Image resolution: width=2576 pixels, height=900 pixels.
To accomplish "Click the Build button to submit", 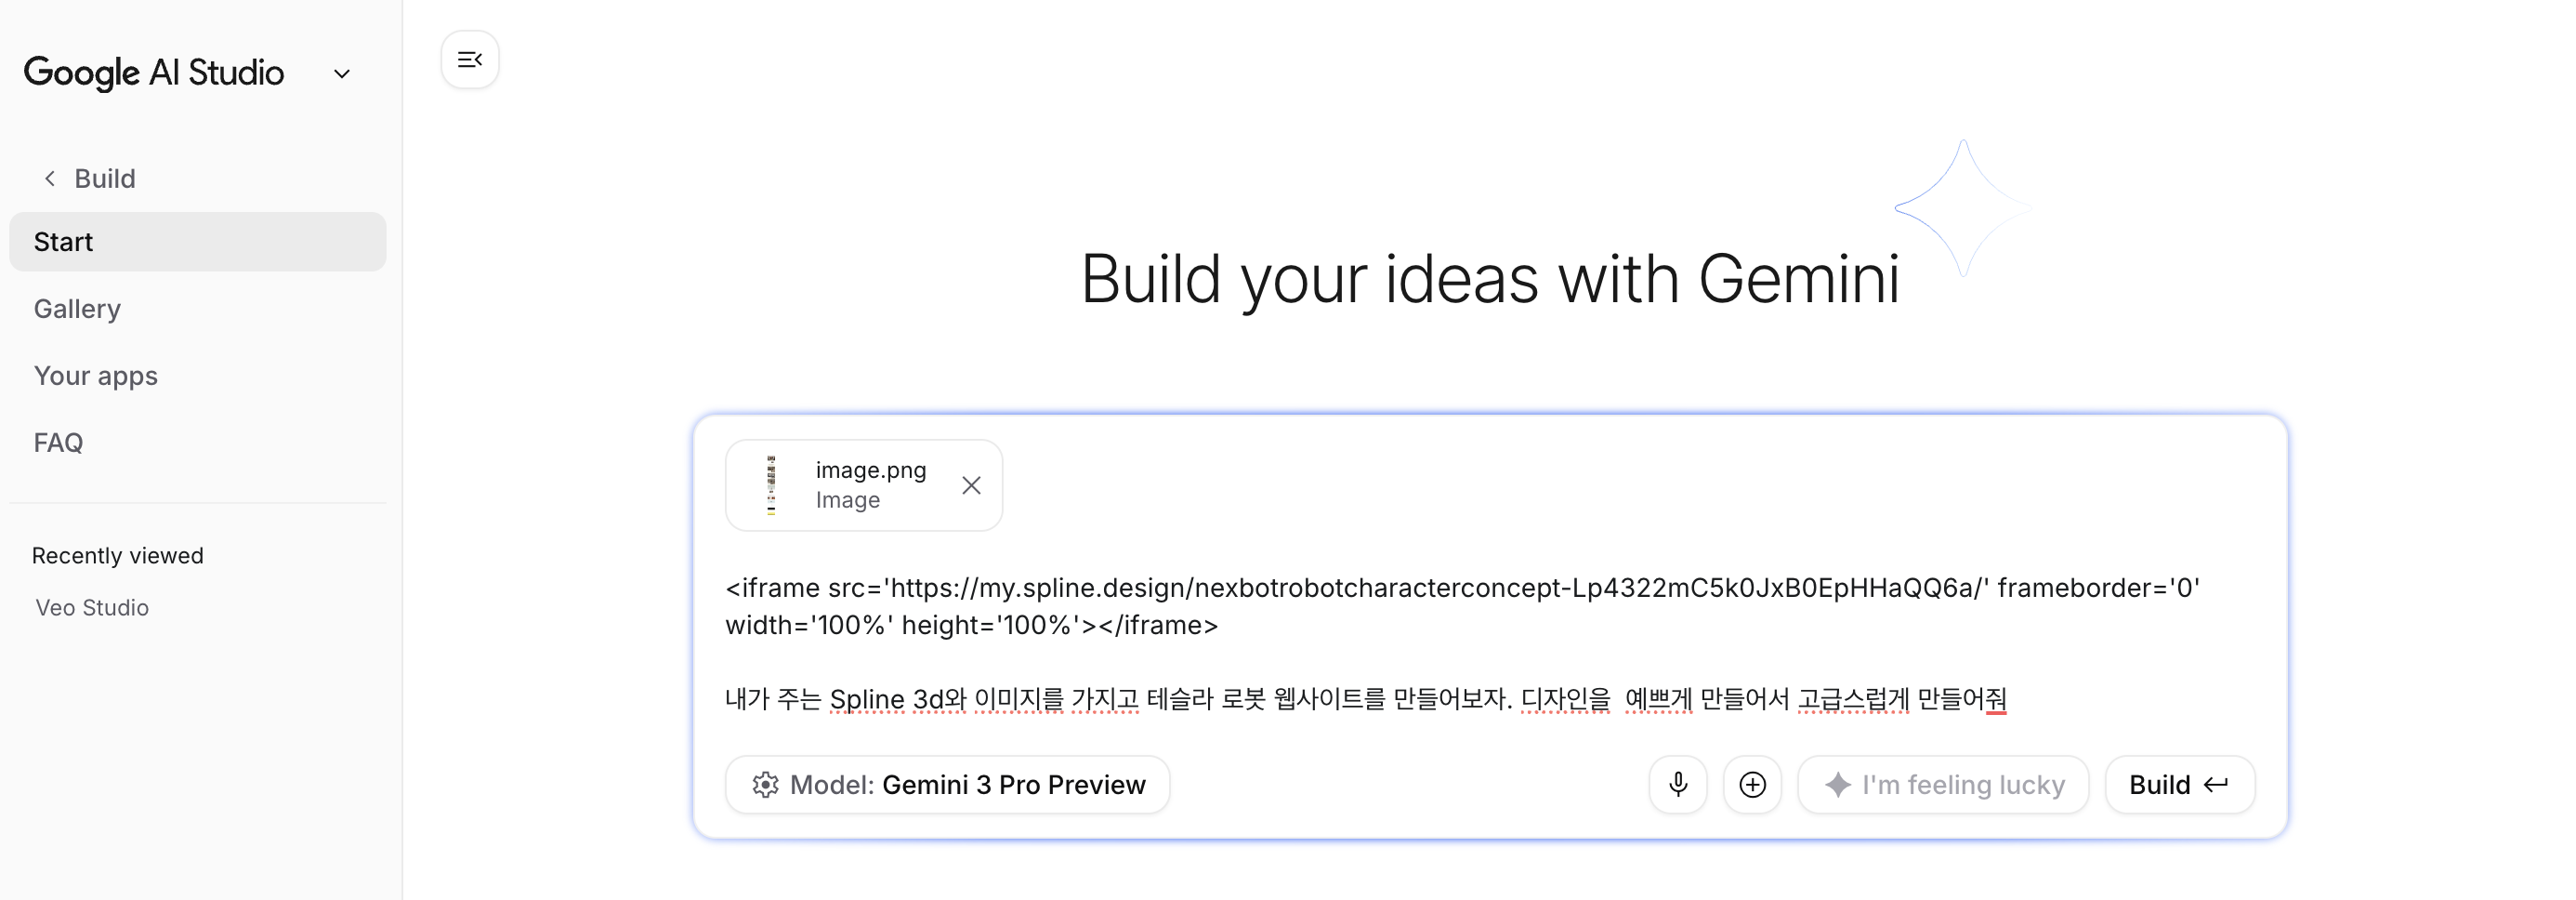I will click(x=2180, y=784).
